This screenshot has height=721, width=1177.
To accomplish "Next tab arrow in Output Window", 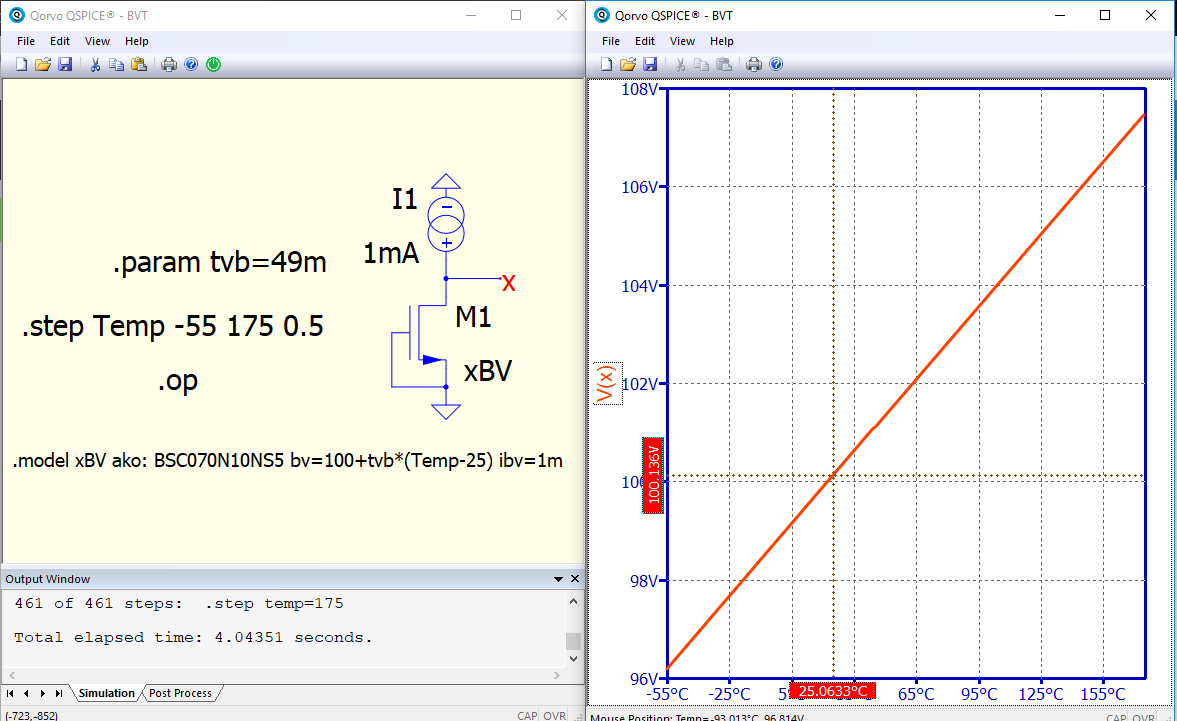I will [43, 693].
